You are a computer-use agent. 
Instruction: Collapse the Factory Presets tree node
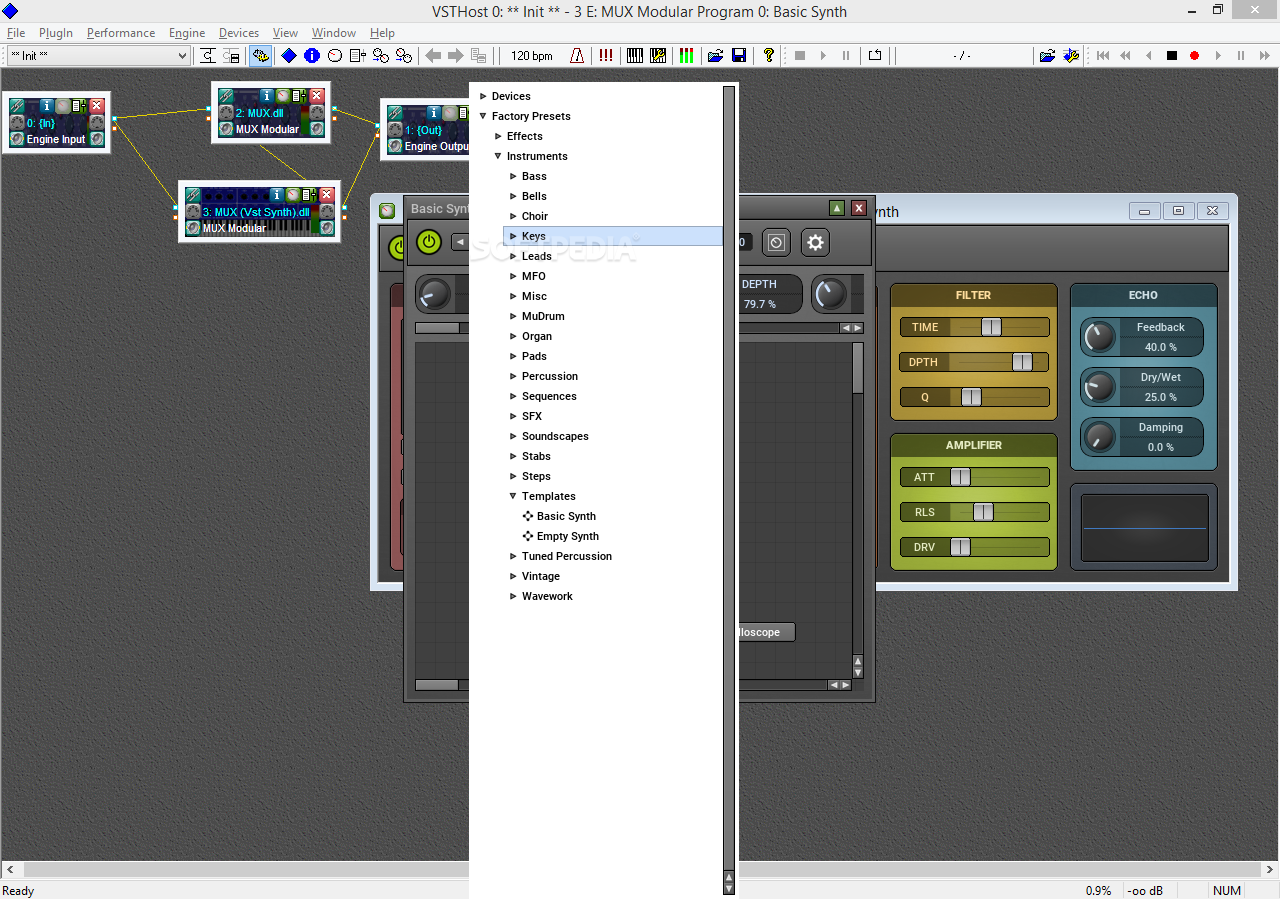pyautogui.click(x=483, y=116)
